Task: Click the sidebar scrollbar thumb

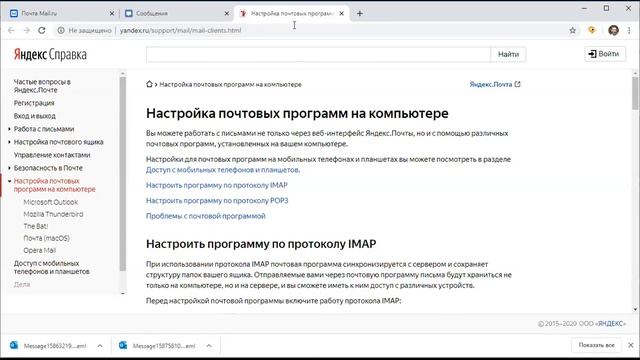Action: click(x=123, y=174)
